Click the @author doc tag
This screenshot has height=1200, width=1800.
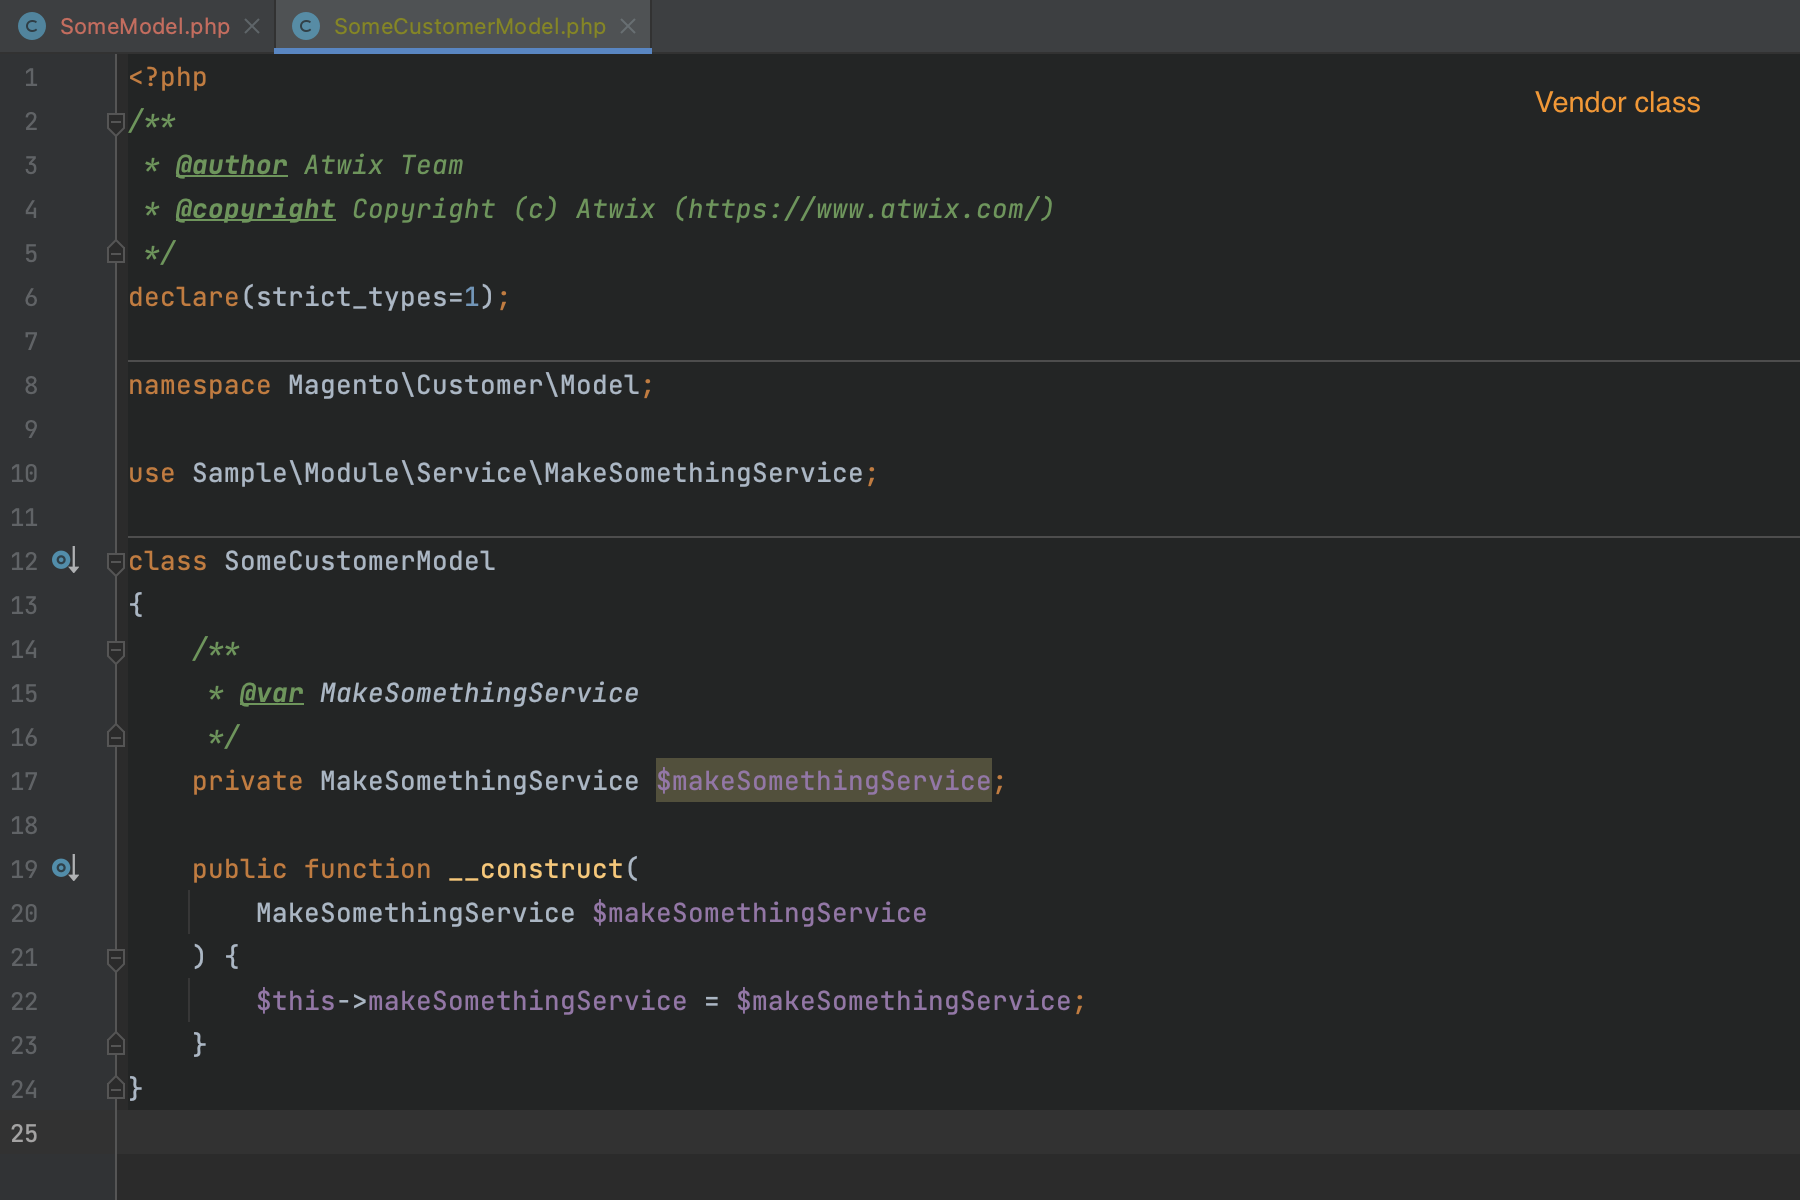pyautogui.click(x=231, y=165)
